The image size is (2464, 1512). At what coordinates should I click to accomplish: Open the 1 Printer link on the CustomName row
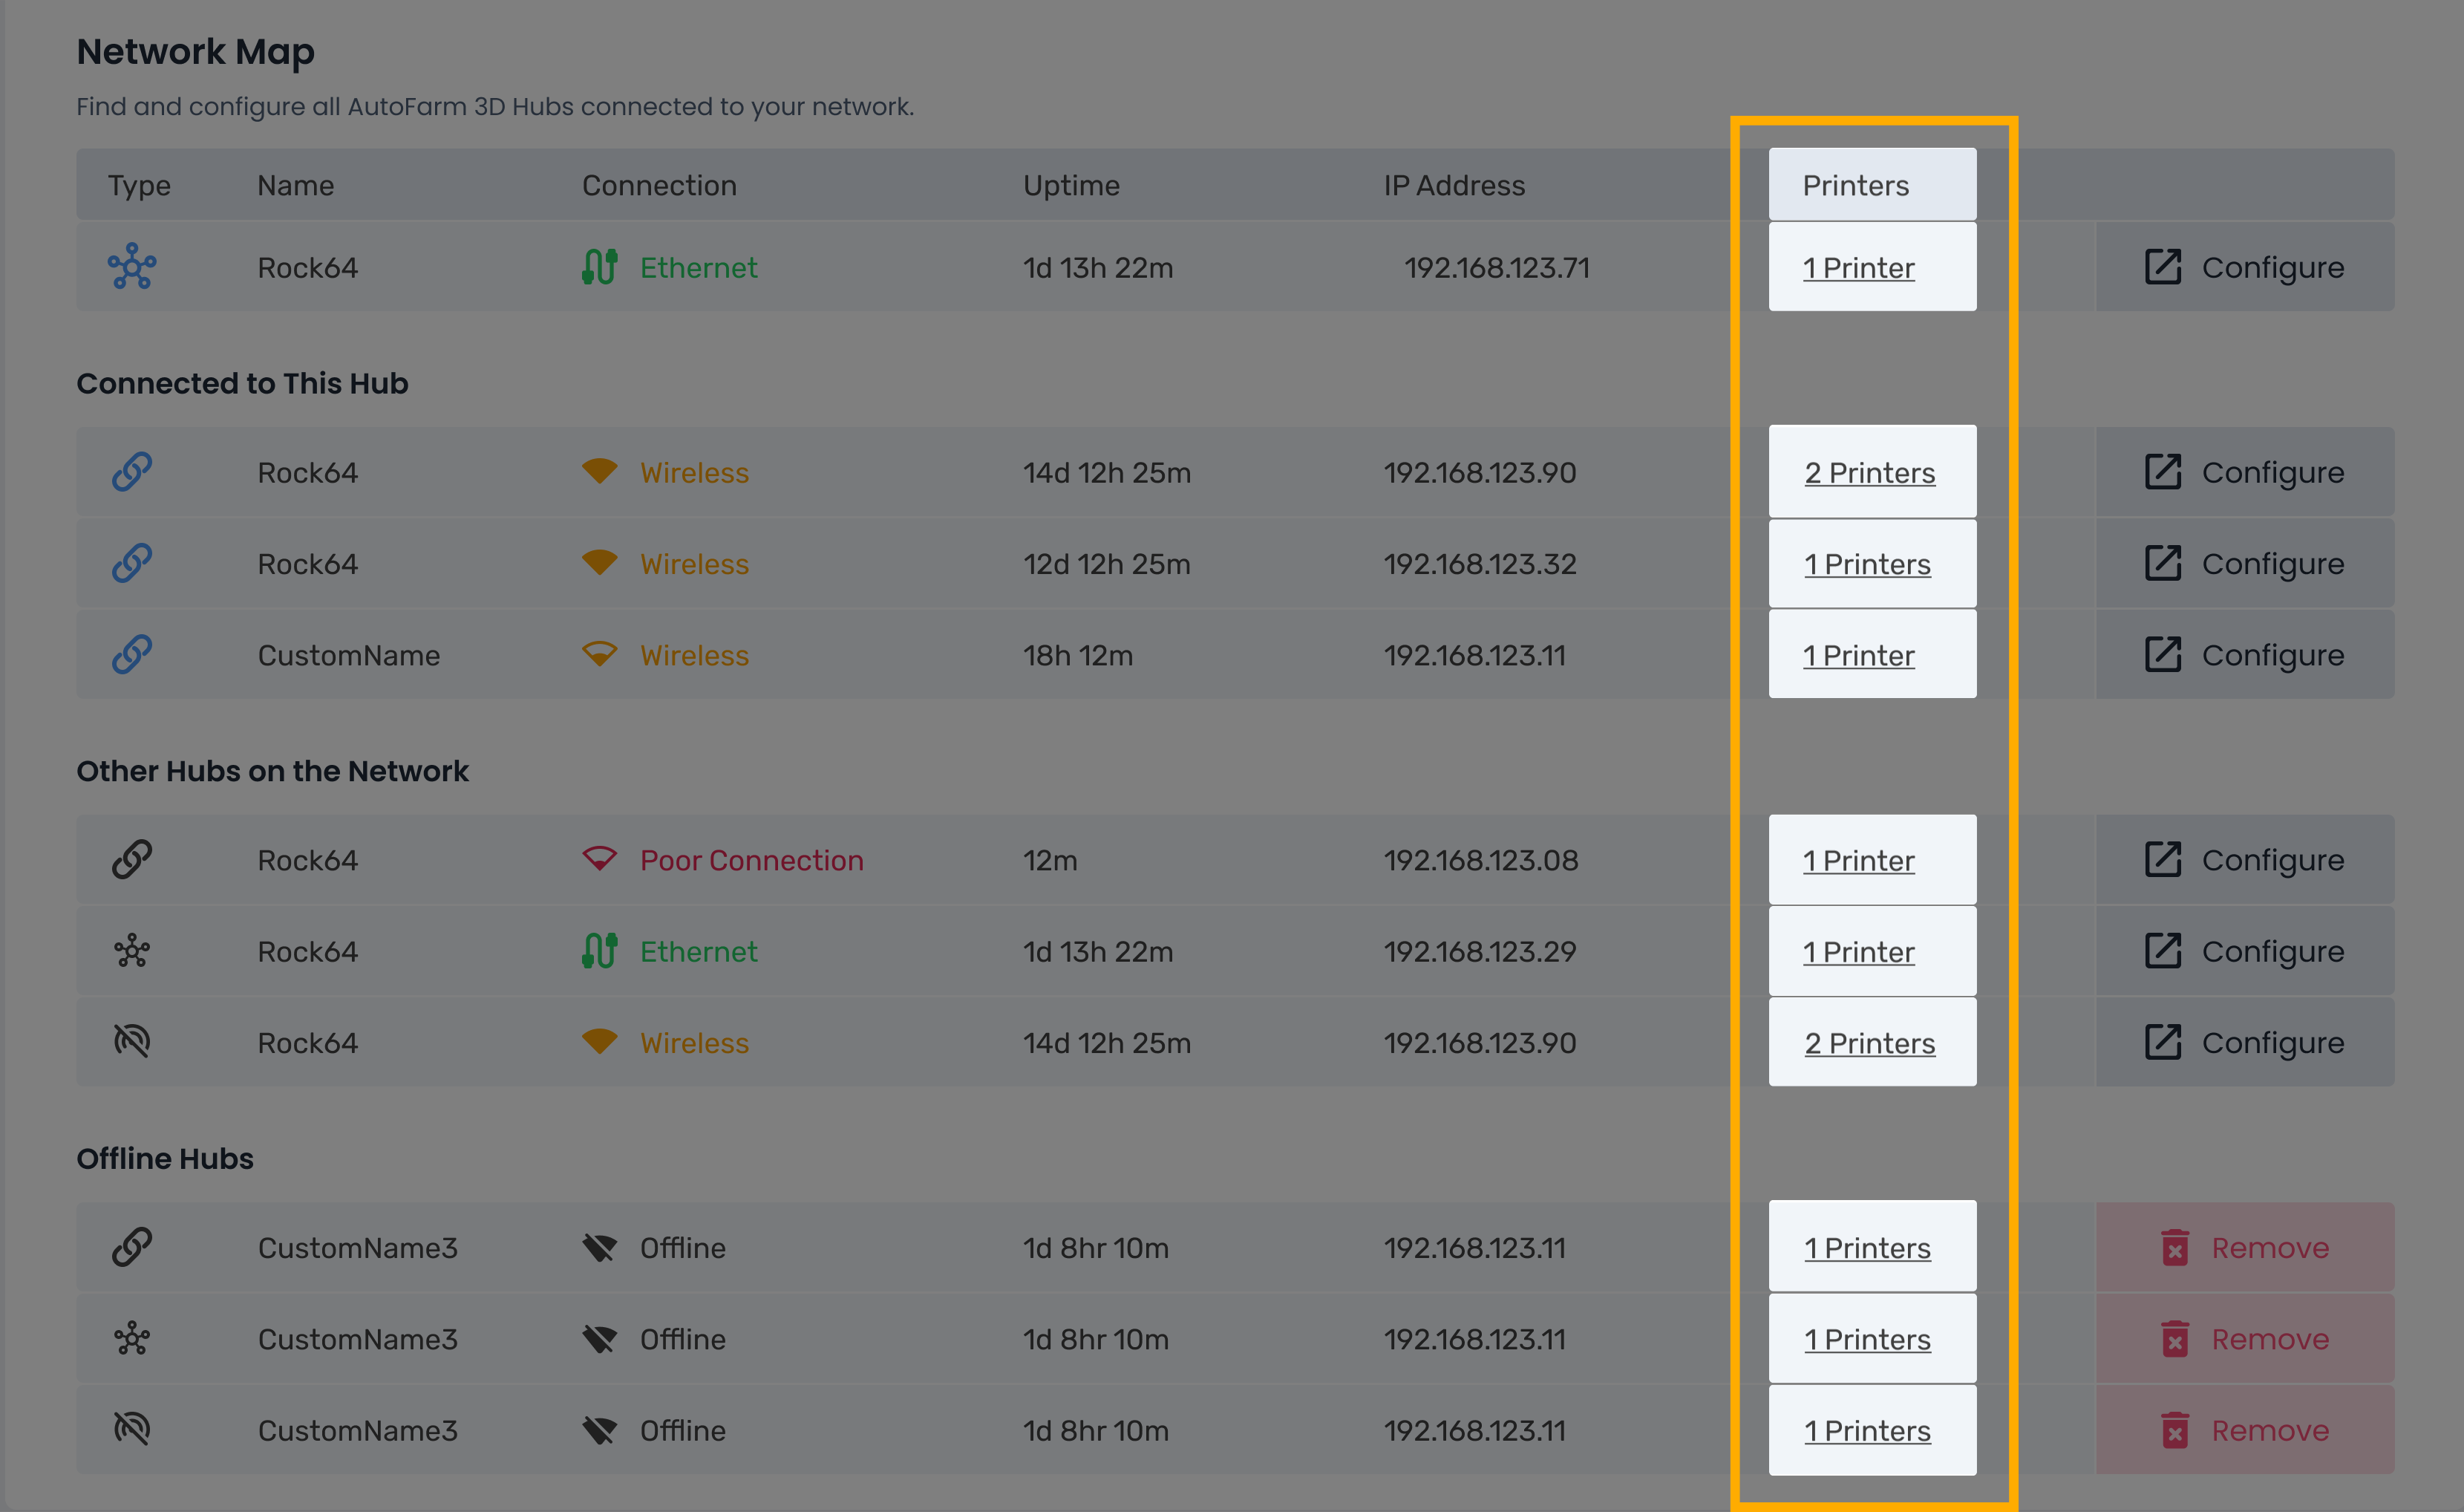1858,655
